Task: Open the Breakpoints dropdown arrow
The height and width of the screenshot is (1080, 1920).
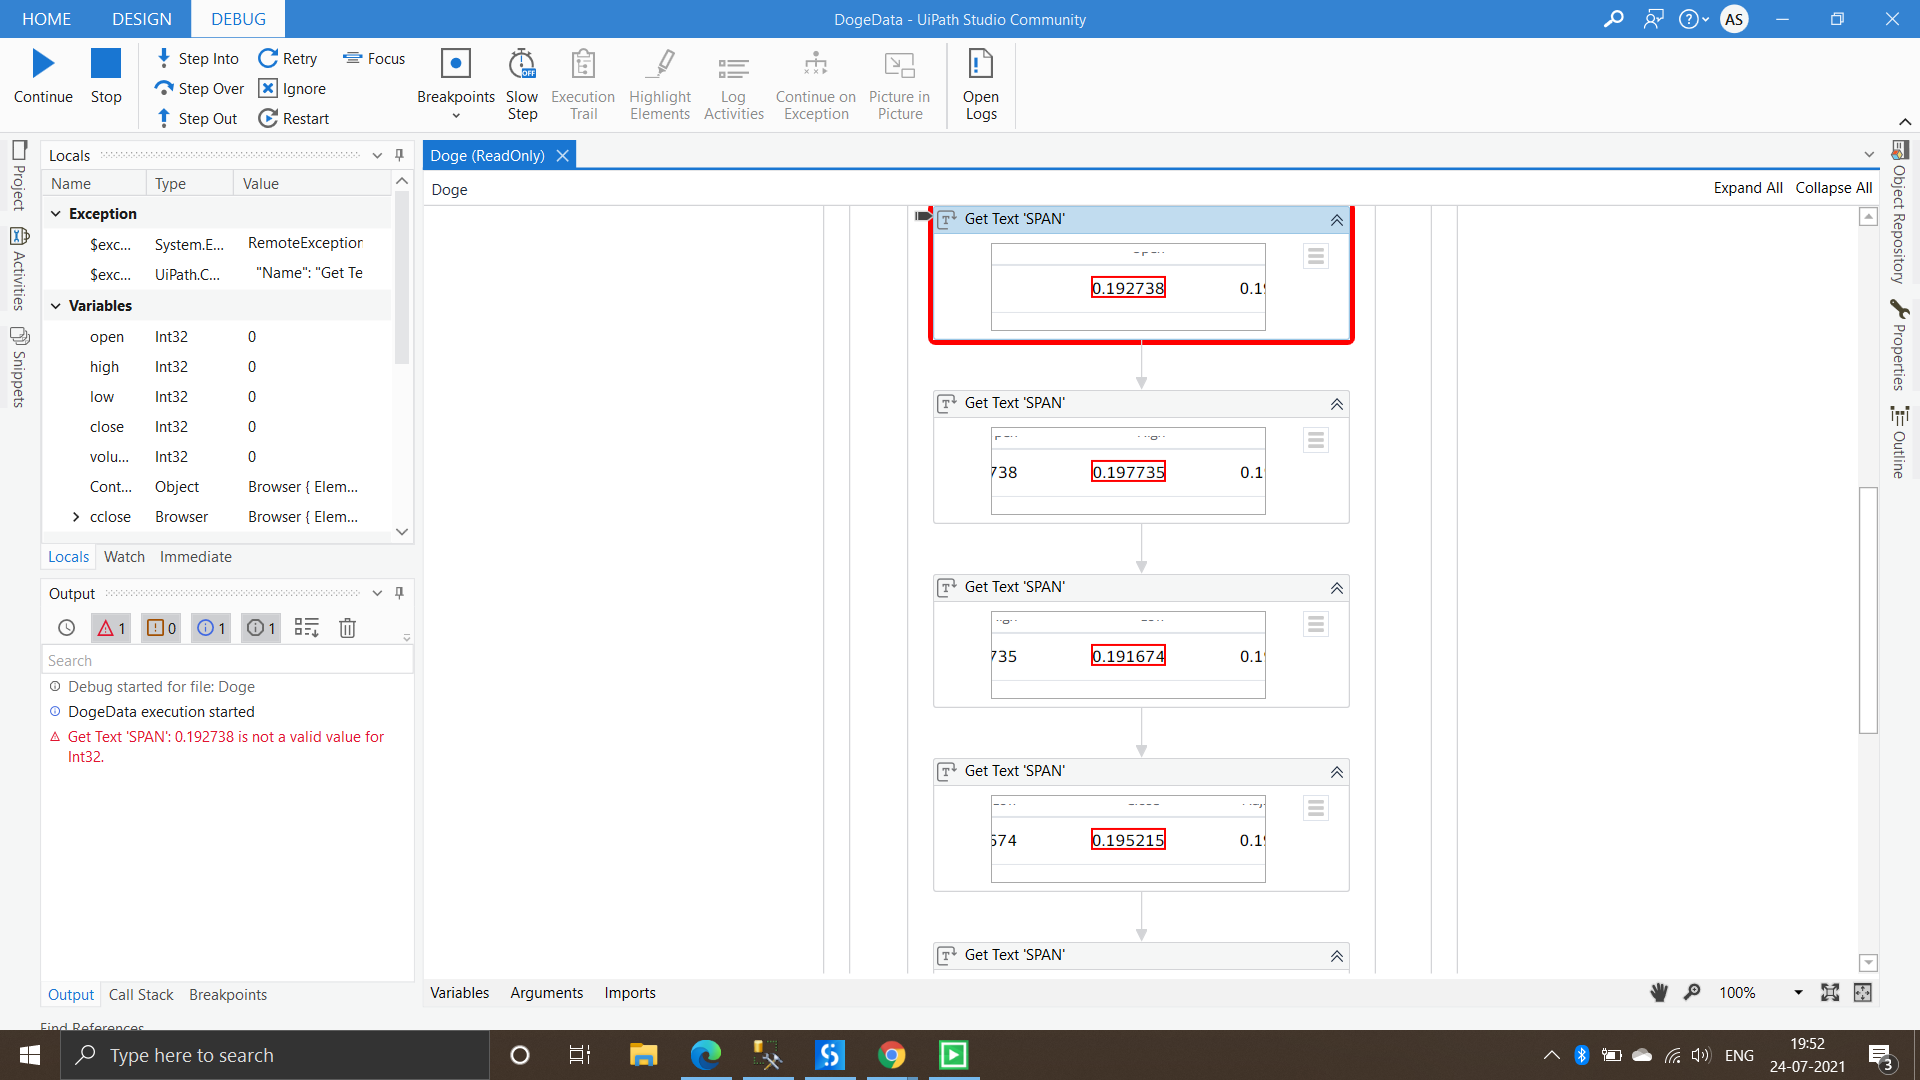Action: 456,116
